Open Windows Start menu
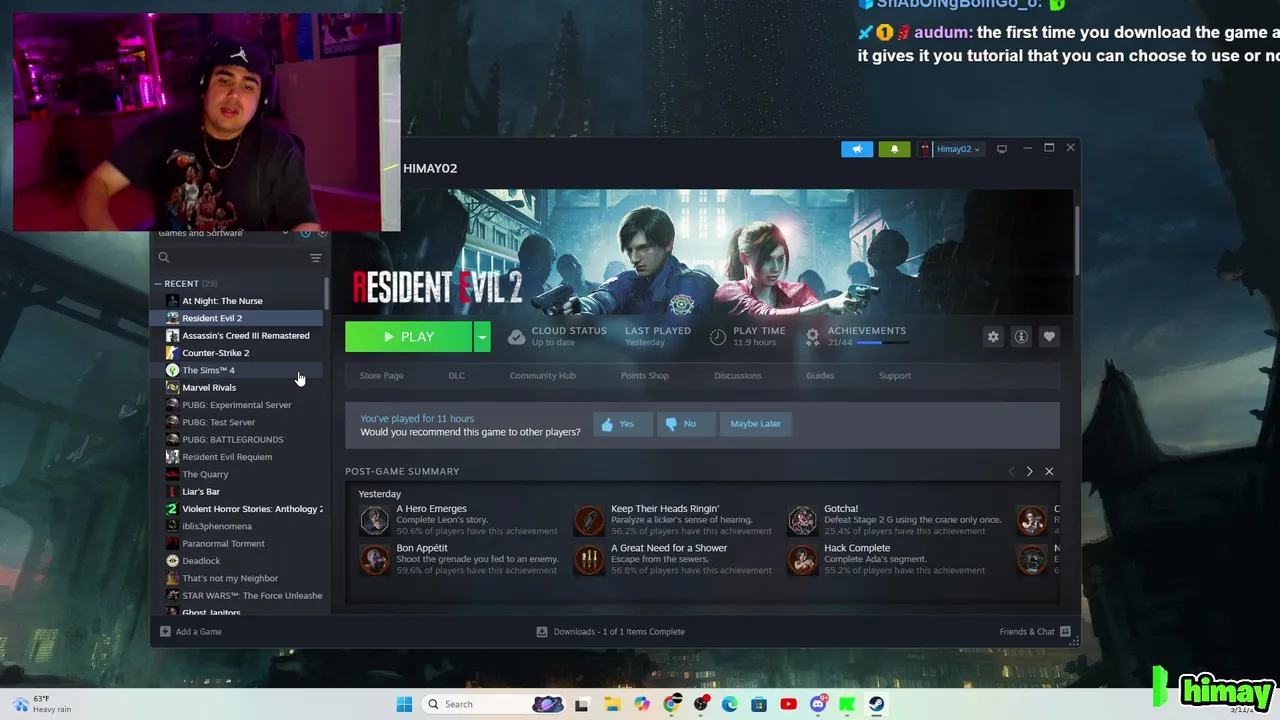1280x720 pixels. click(404, 704)
